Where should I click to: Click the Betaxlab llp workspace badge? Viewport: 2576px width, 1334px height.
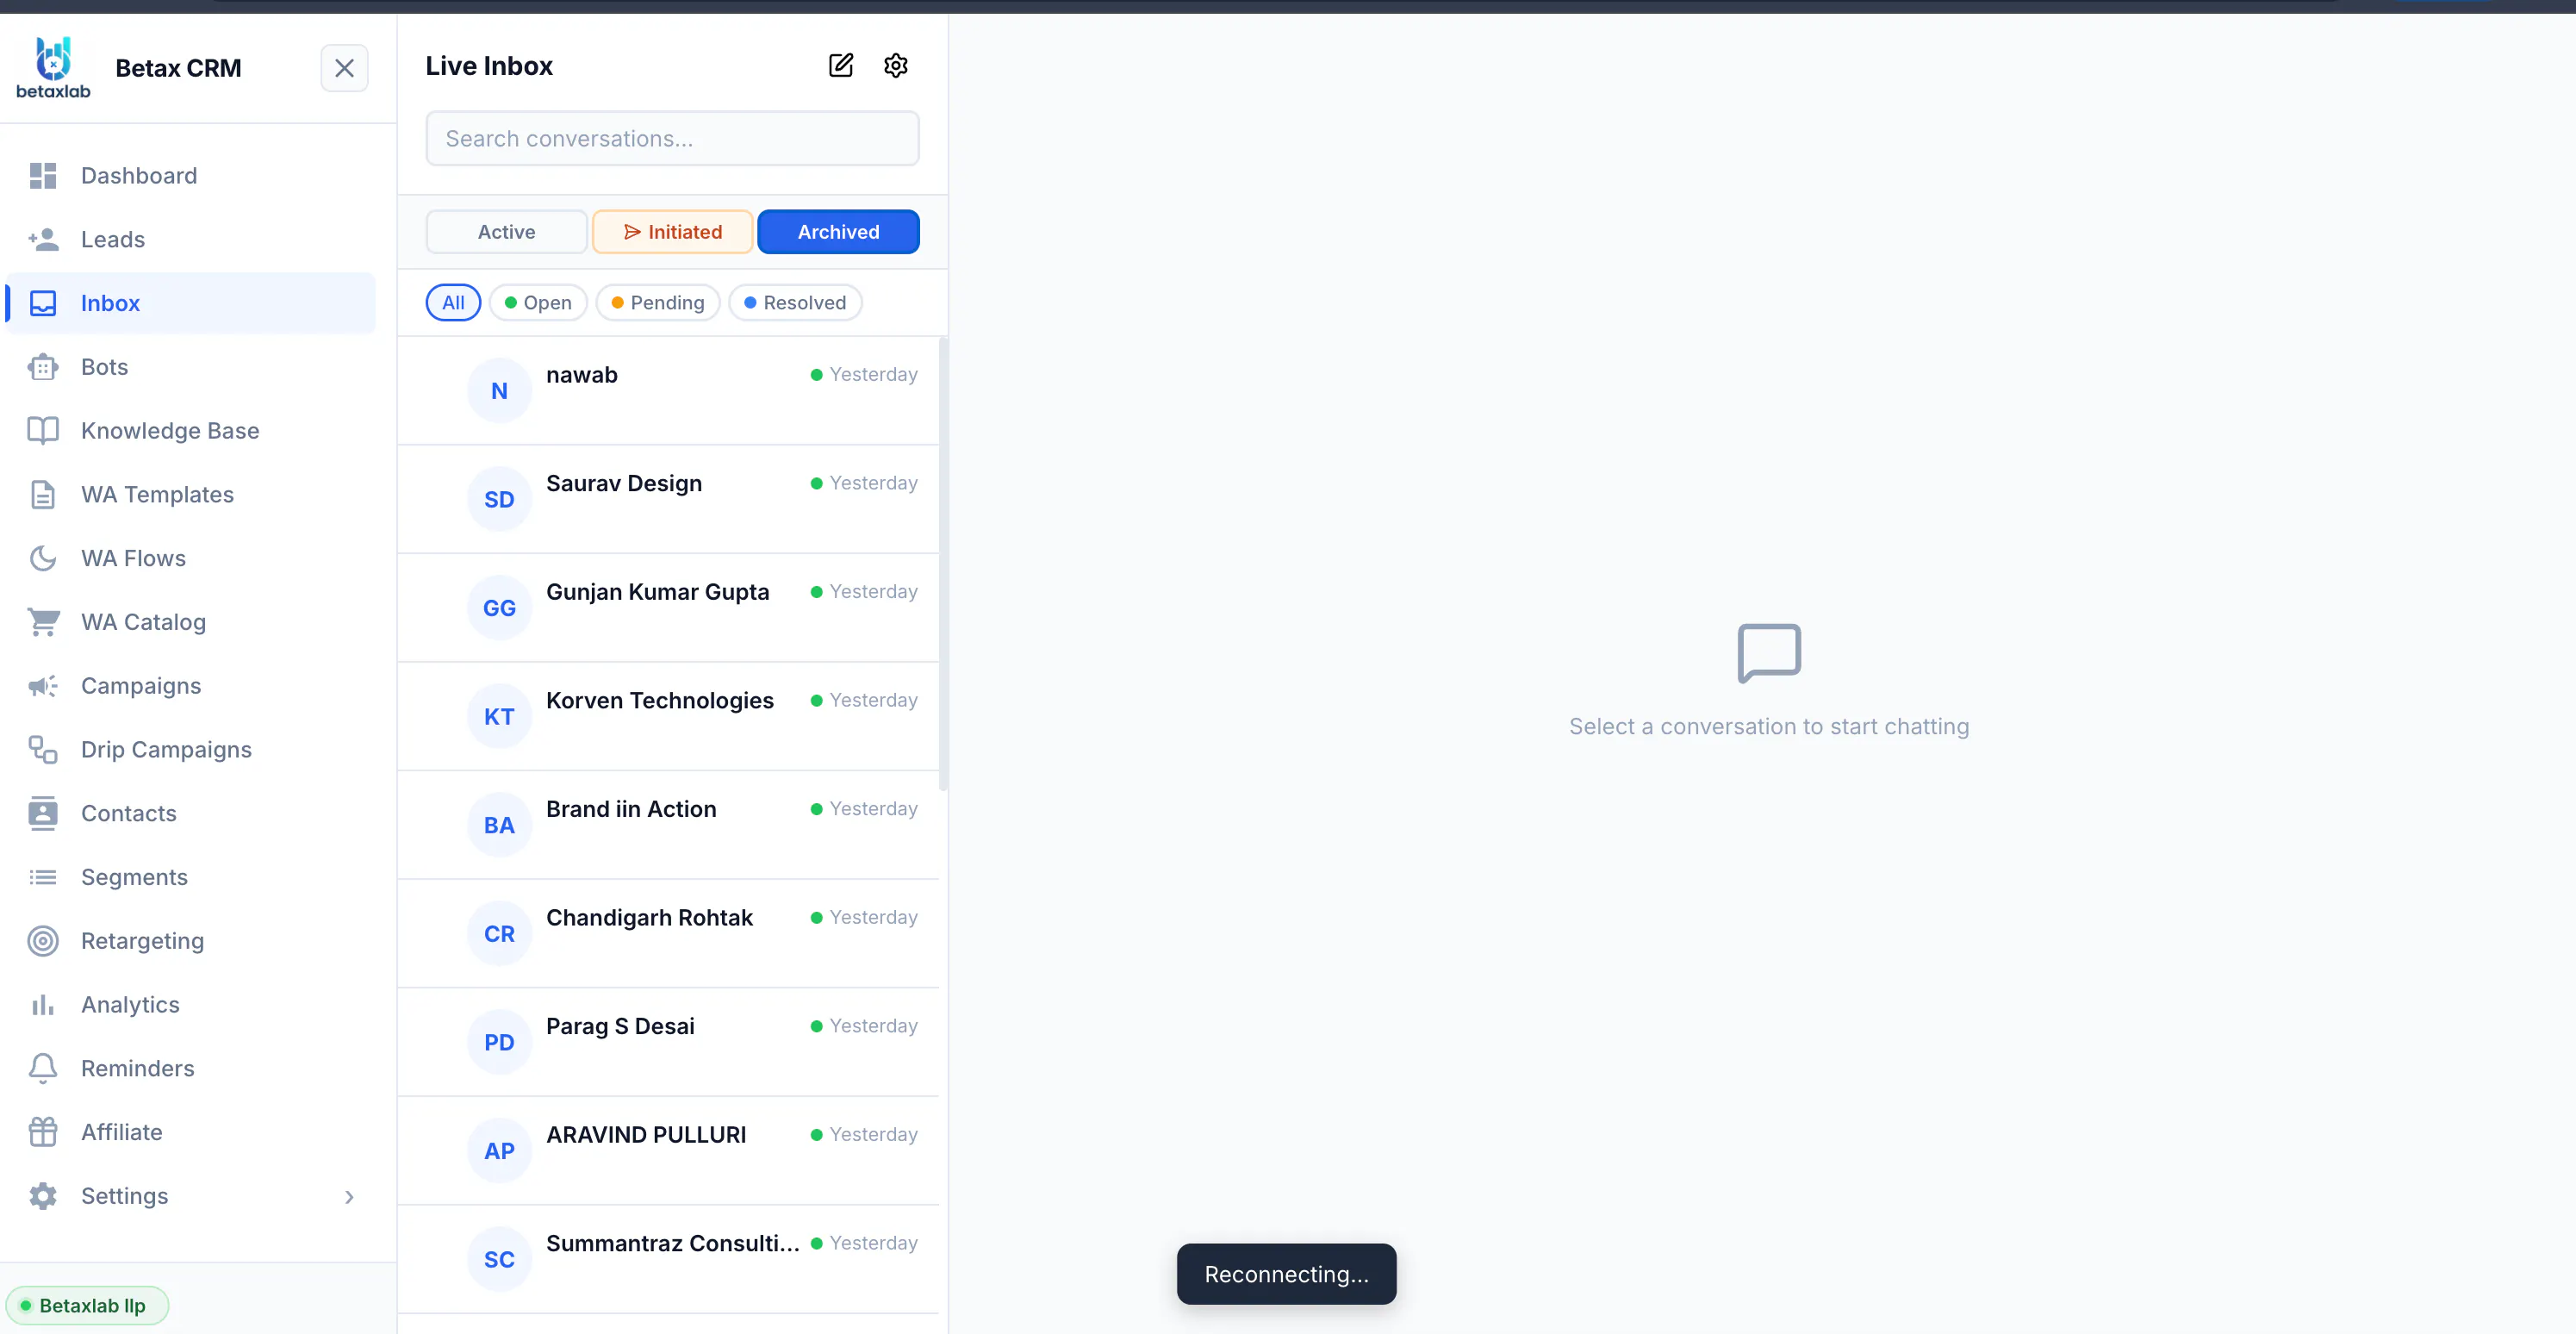(x=87, y=1306)
